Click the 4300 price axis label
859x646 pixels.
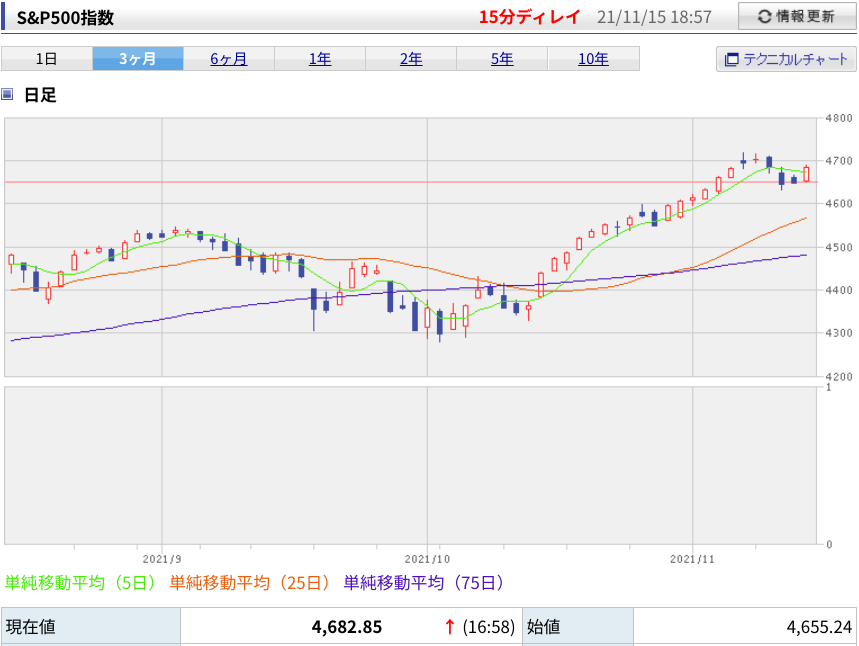click(839, 333)
